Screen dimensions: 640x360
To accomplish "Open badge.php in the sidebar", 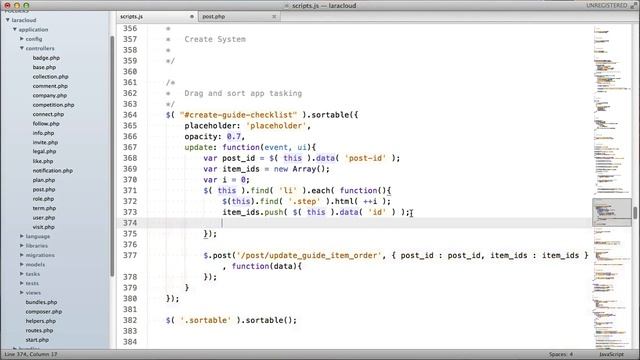I will [46, 58].
